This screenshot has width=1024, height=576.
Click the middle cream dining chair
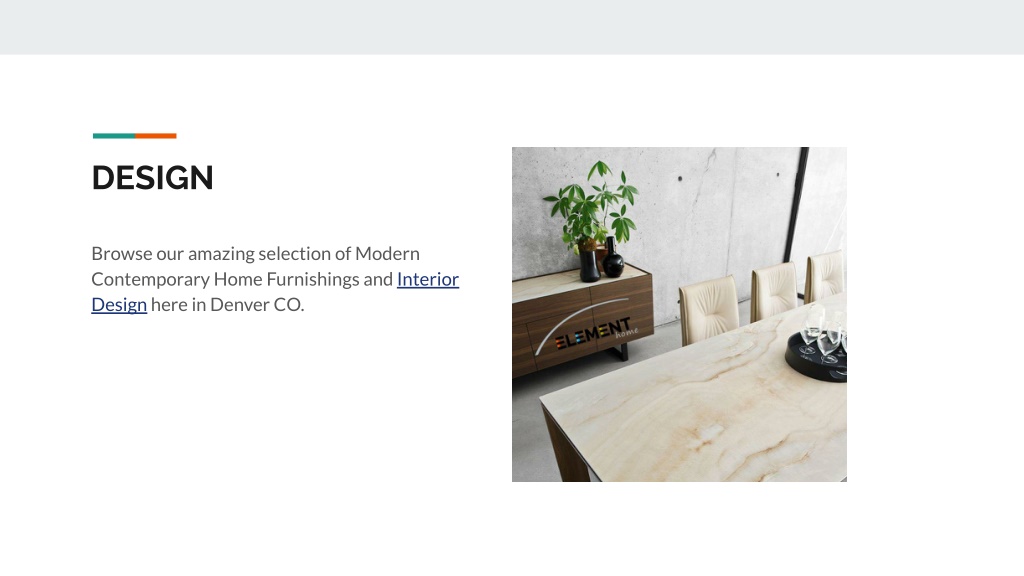[775, 291]
